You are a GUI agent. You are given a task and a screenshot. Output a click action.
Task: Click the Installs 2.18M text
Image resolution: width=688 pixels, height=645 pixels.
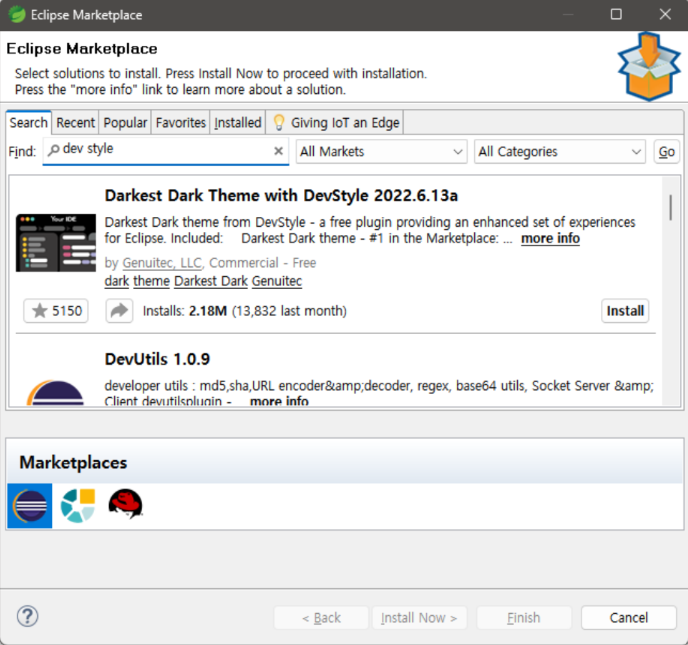tap(244, 311)
